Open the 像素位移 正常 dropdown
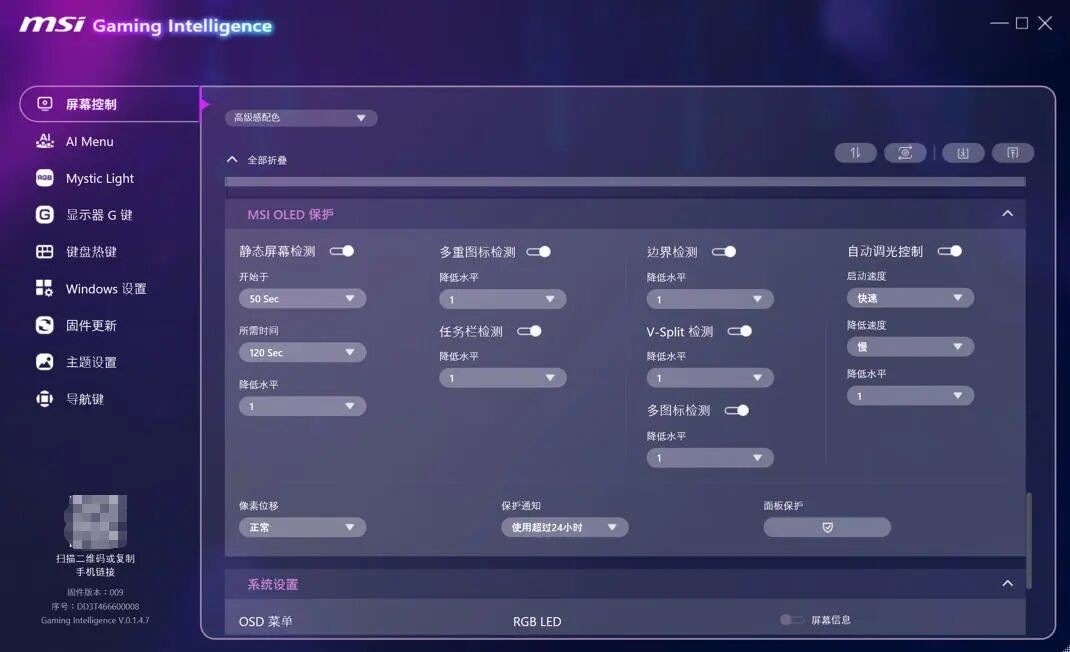Image resolution: width=1070 pixels, height=652 pixels. pyautogui.click(x=302, y=527)
